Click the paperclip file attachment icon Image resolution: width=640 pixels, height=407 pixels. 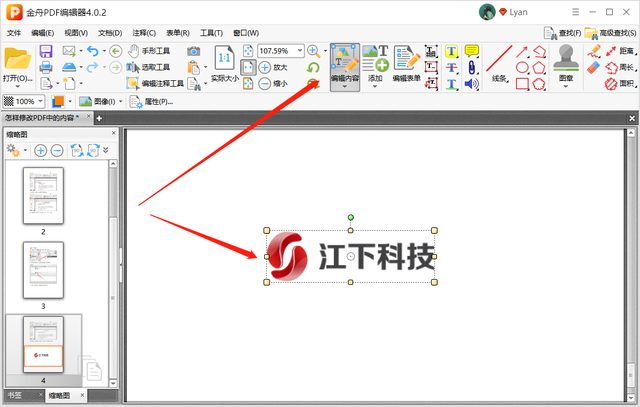[x=471, y=67]
